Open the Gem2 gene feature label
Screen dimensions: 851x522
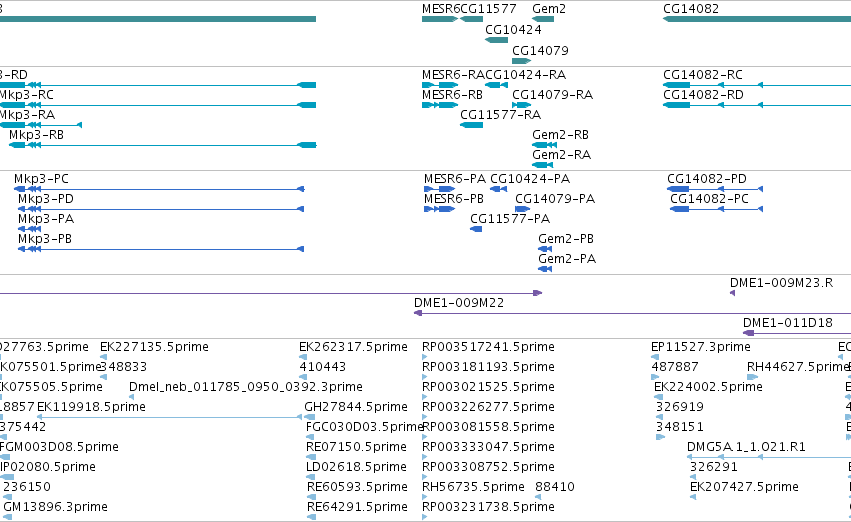click(x=549, y=9)
